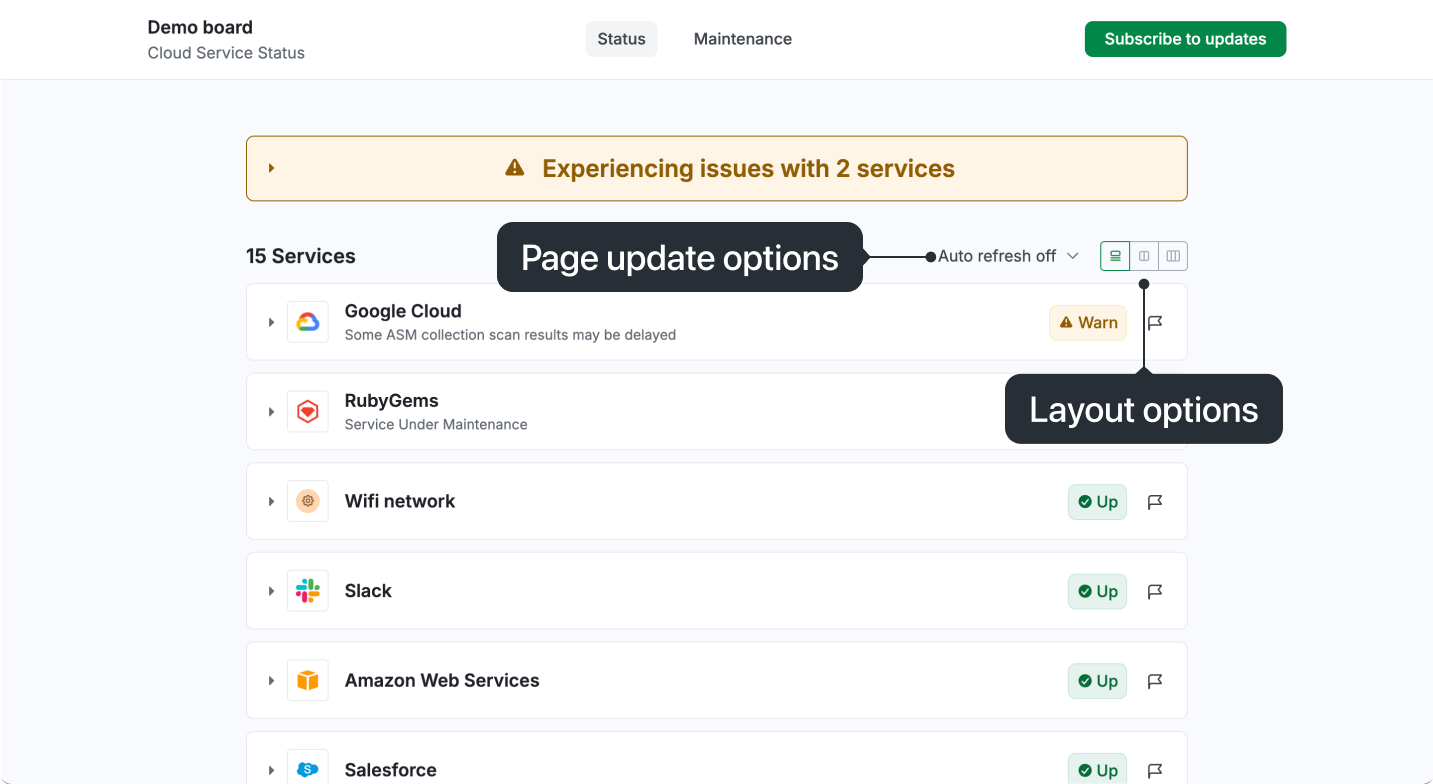This screenshot has width=1433, height=784.
Task: Click the flag icon for Google Cloud
Action: click(x=1155, y=323)
